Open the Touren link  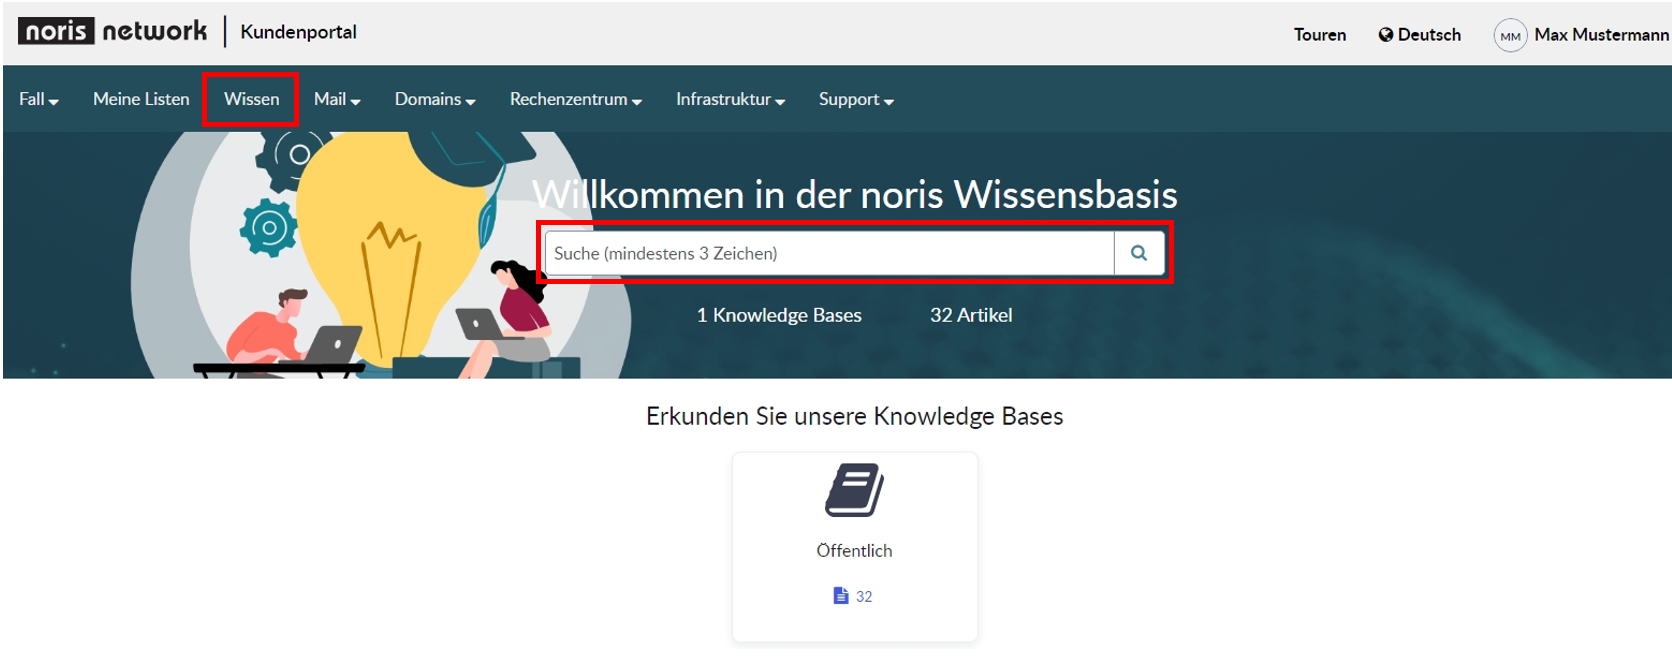[x=1320, y=35]
